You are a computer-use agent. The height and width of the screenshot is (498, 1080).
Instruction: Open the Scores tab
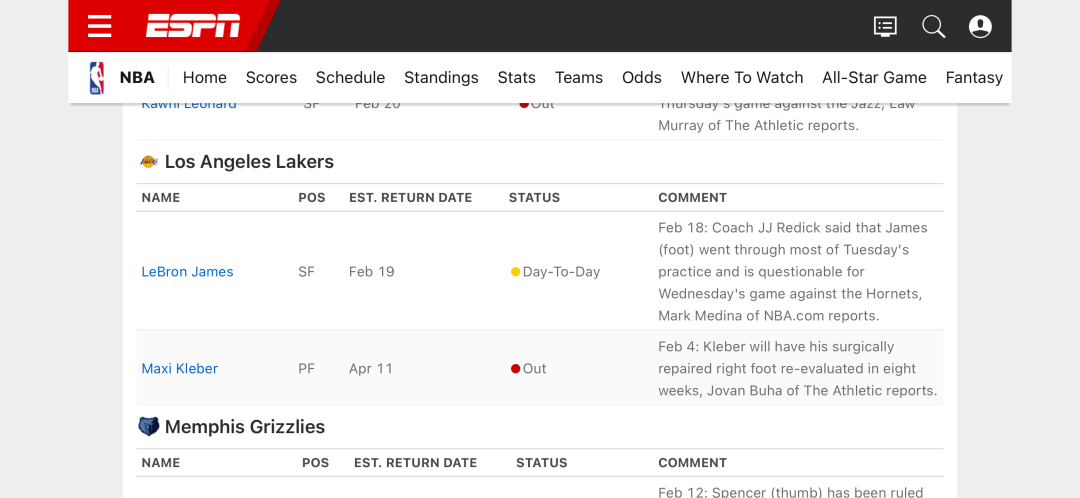pyautogui.click(x=271, y=78)
